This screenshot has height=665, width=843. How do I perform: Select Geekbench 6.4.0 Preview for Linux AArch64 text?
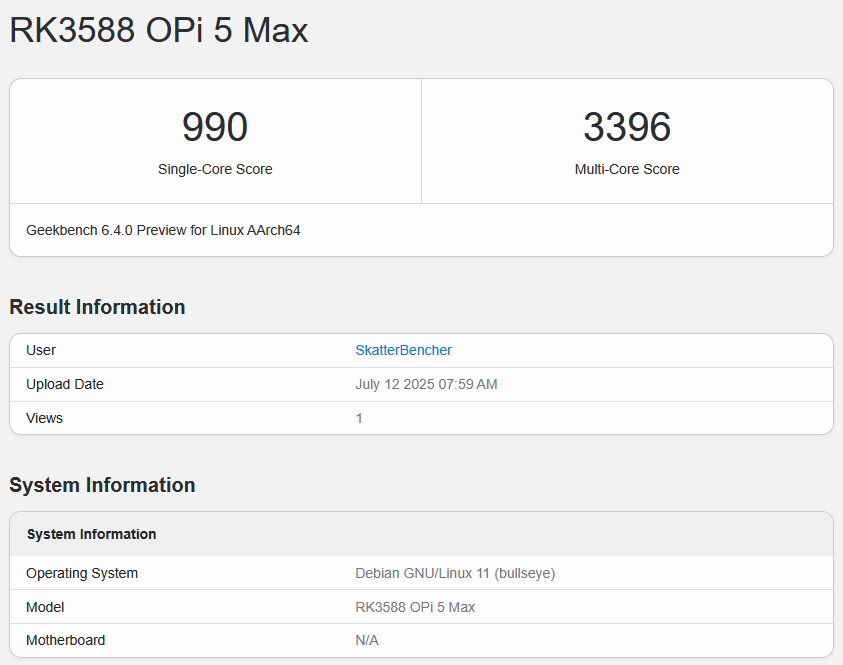[163, 230]
